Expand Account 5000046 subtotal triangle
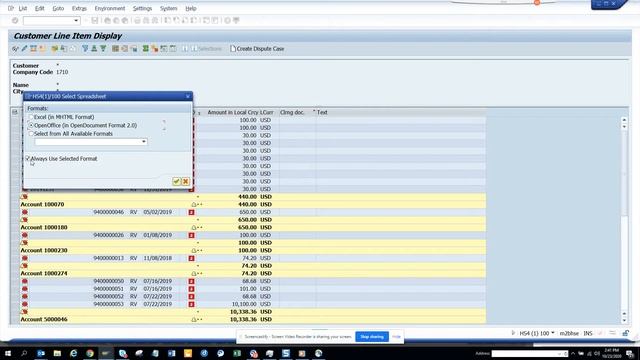Screen dimensions: 640x360 194,320
